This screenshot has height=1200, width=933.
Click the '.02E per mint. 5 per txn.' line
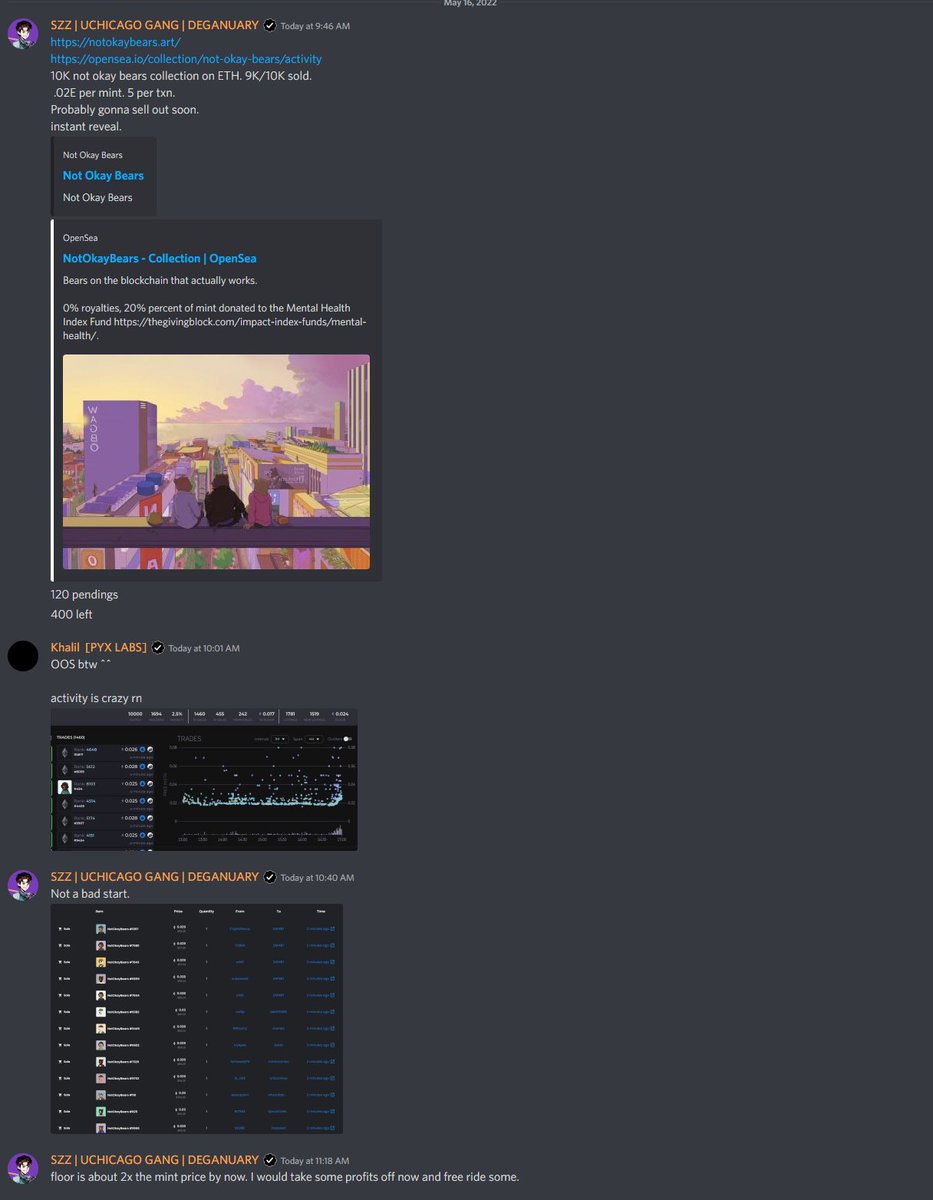point(113,93)
